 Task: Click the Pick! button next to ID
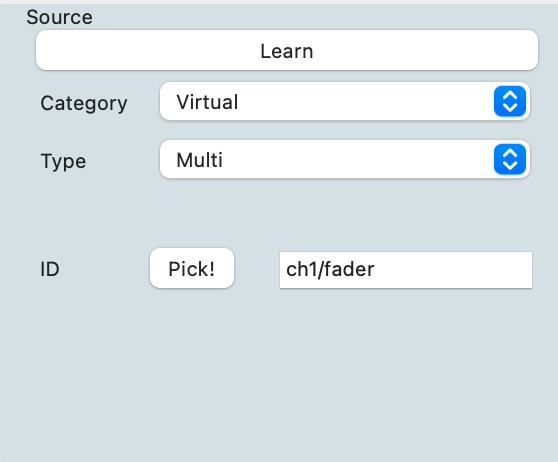(192, 268)
